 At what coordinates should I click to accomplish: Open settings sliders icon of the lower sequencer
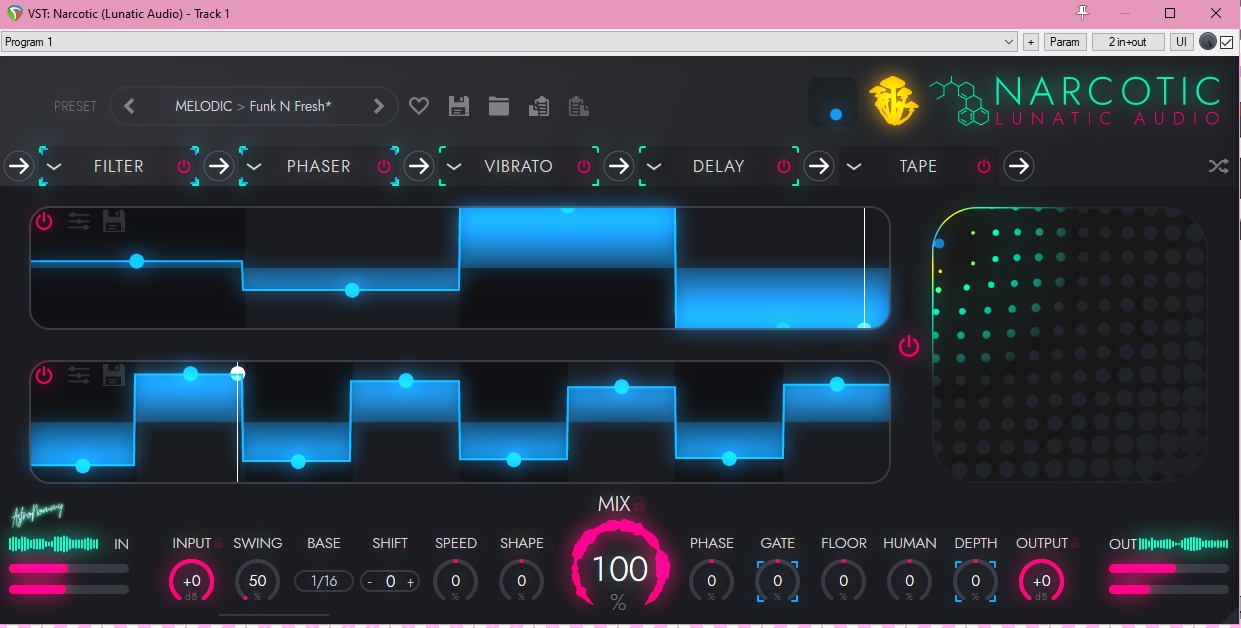tap(79, 375)
